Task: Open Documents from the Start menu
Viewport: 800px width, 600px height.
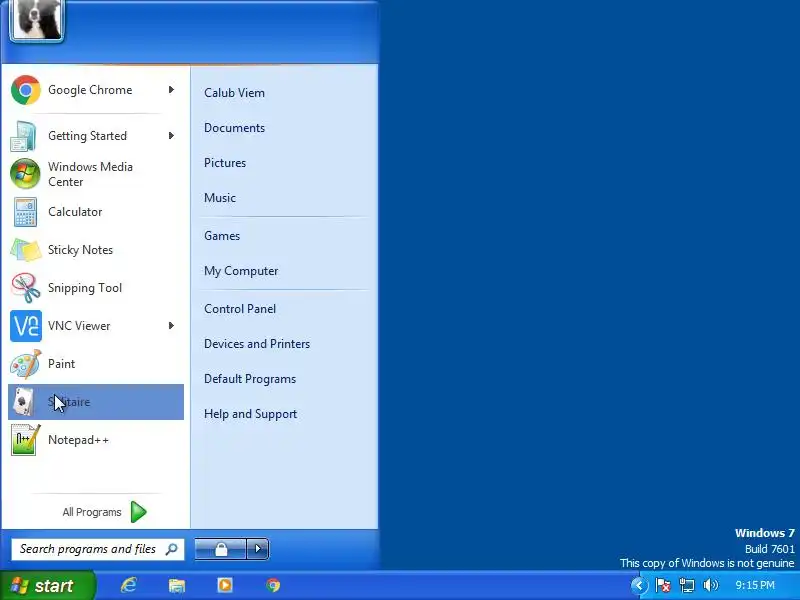Action: pyautogui.click(x=234, y=128)
